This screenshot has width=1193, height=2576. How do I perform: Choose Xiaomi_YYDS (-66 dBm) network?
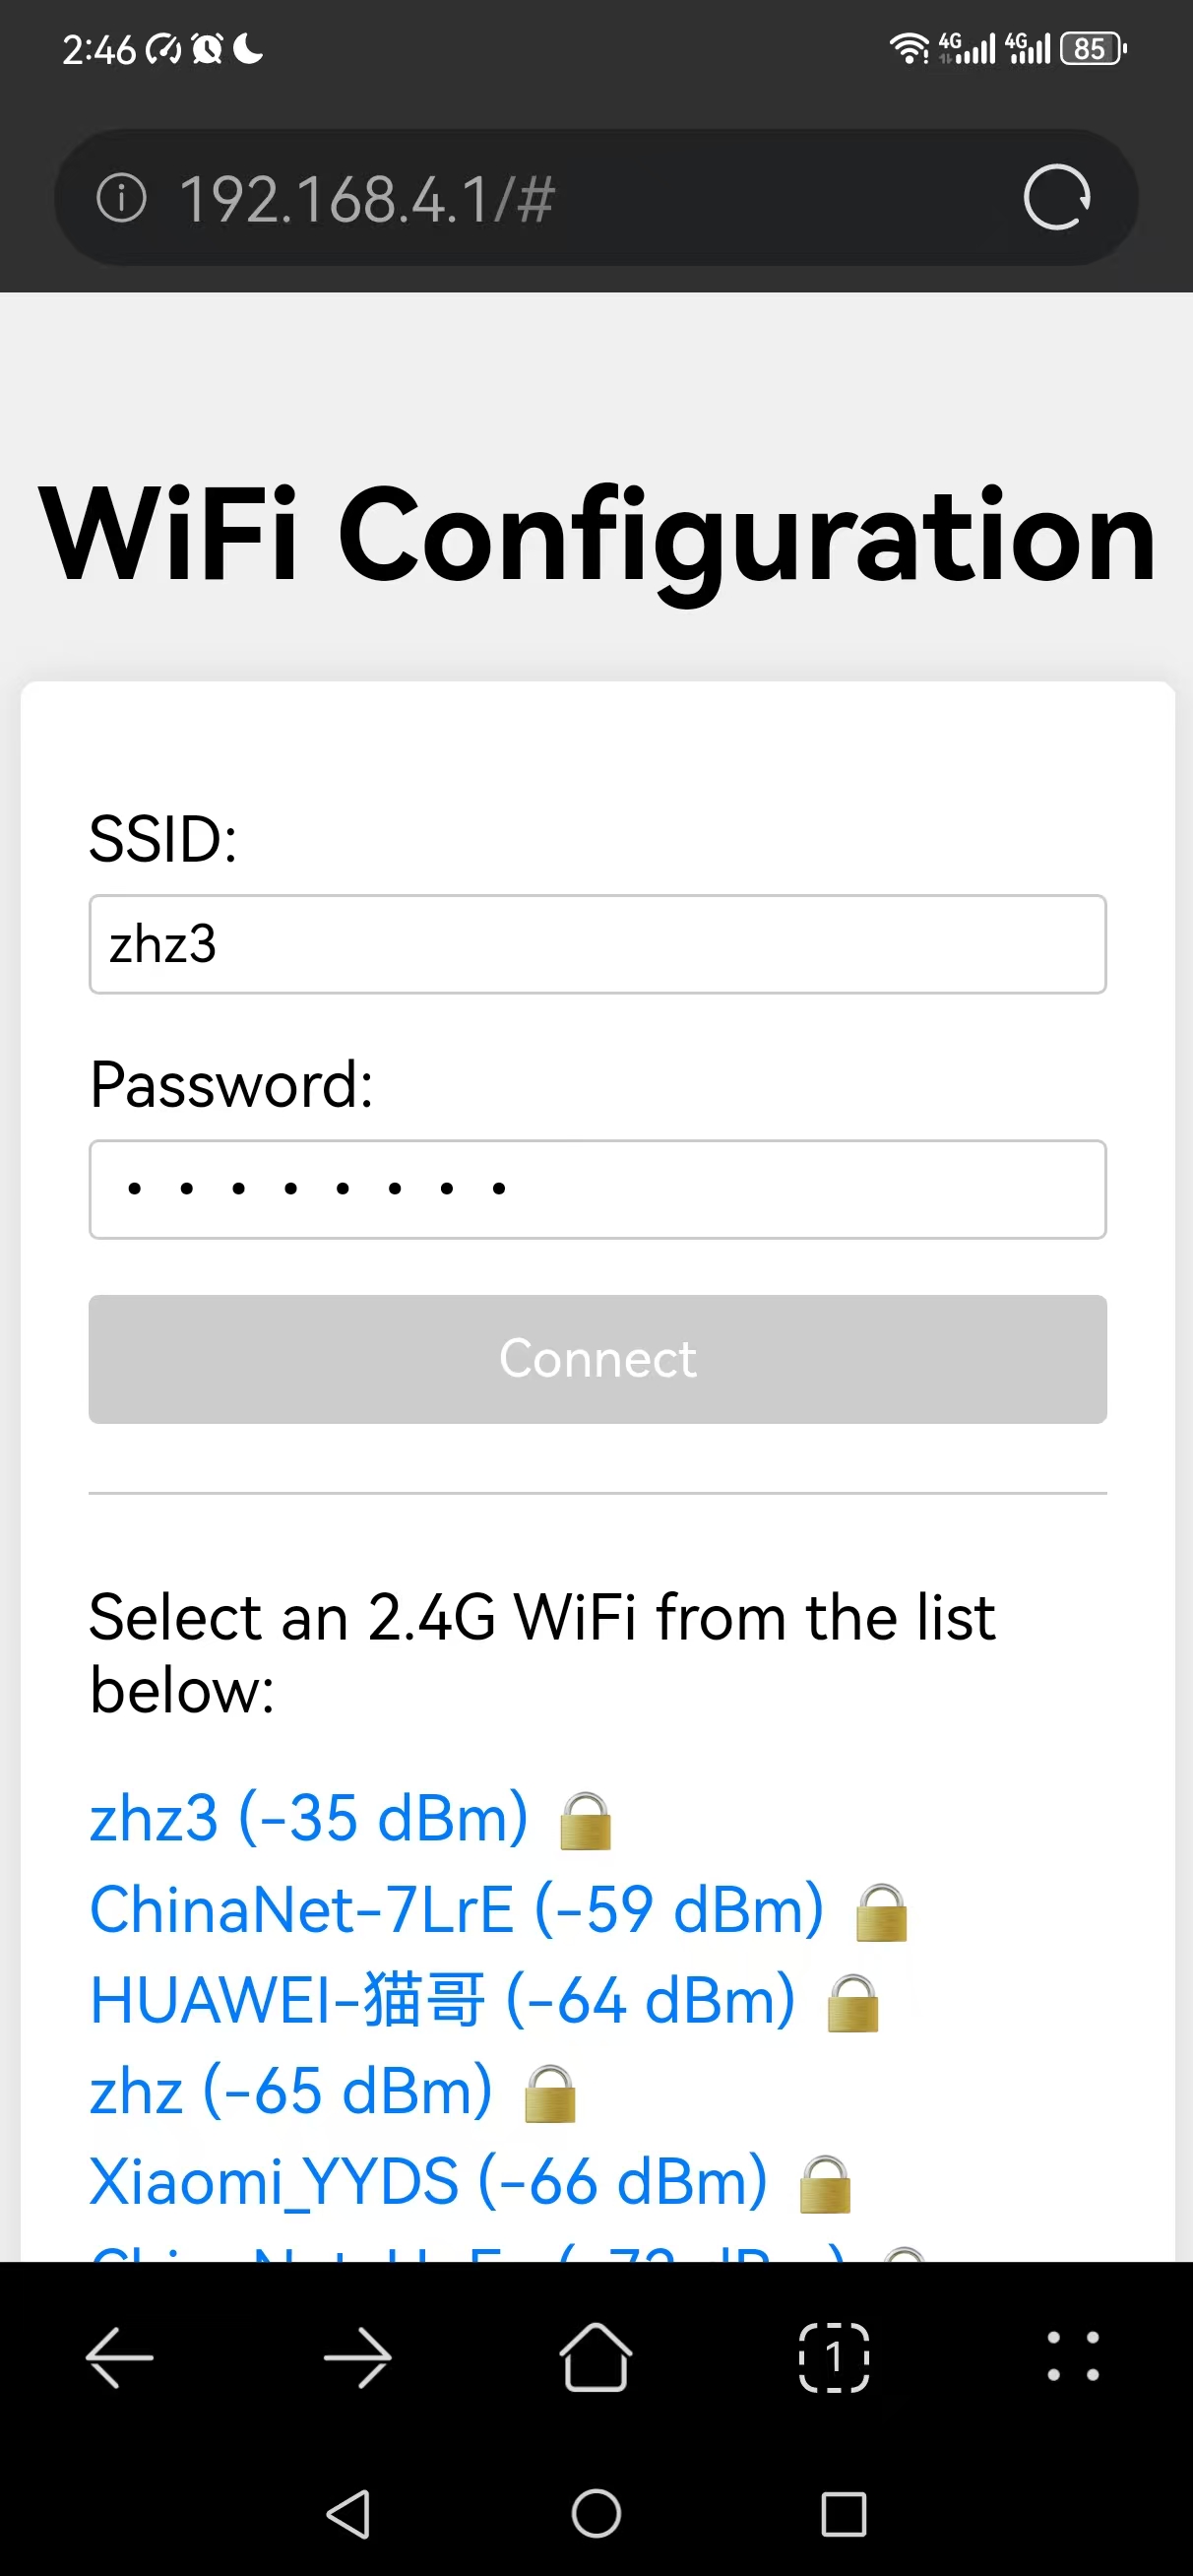coord(429,2182)
